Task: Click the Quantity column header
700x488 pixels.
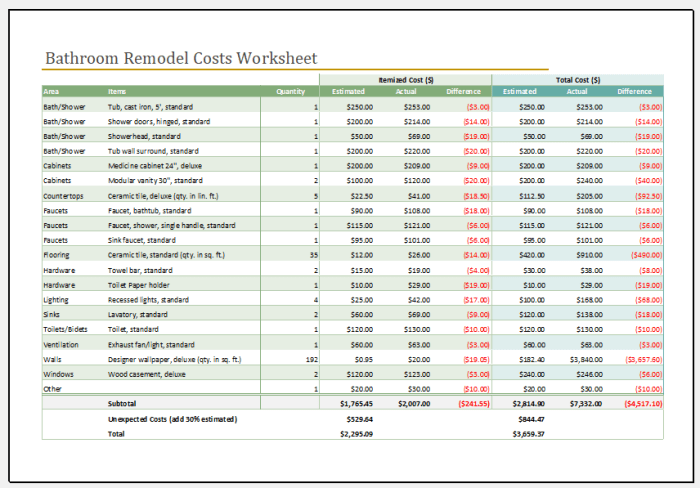Action: tap(290, 91)
